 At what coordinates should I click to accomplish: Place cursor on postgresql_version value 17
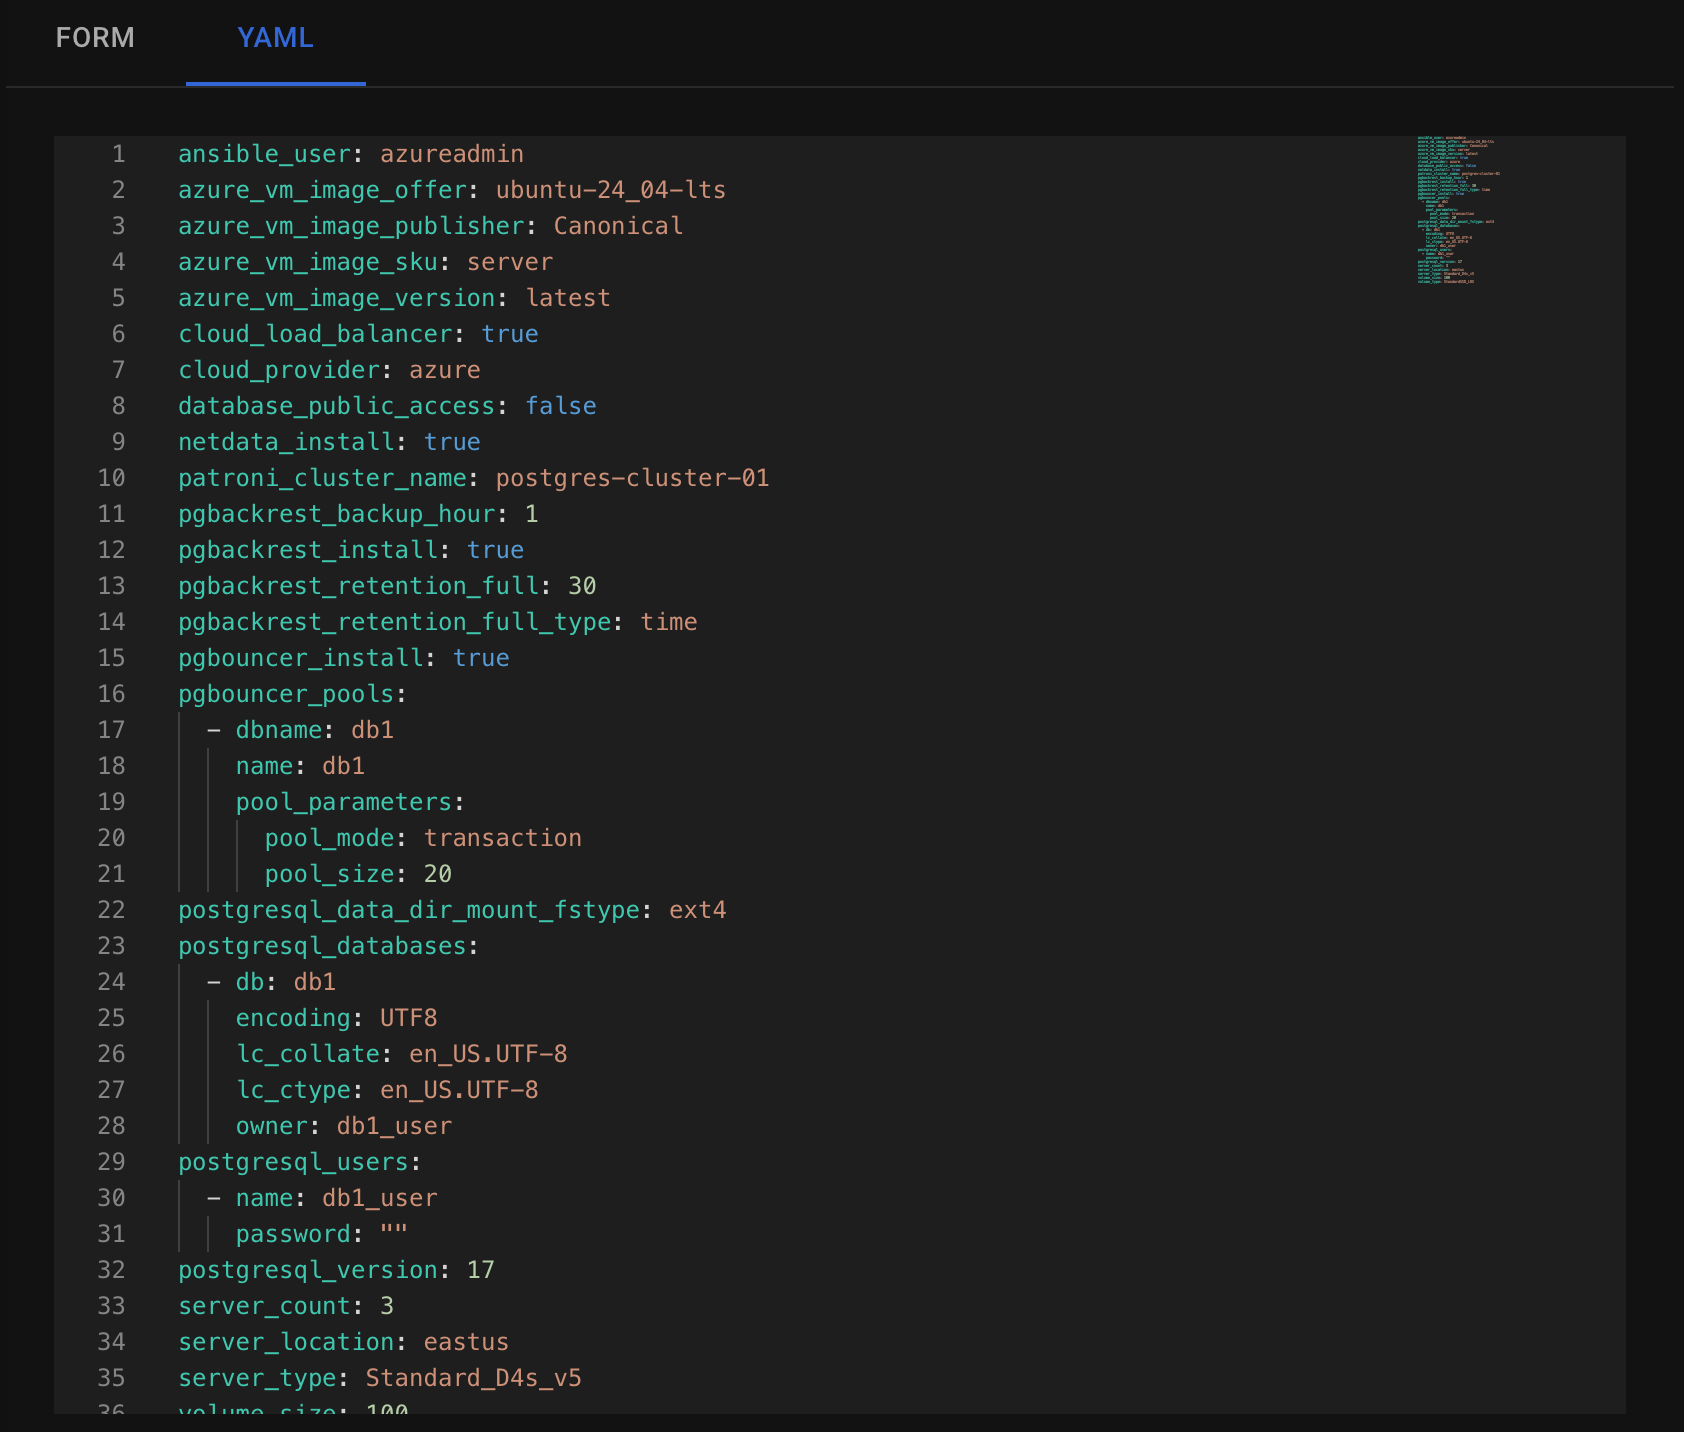point(481,1270)
